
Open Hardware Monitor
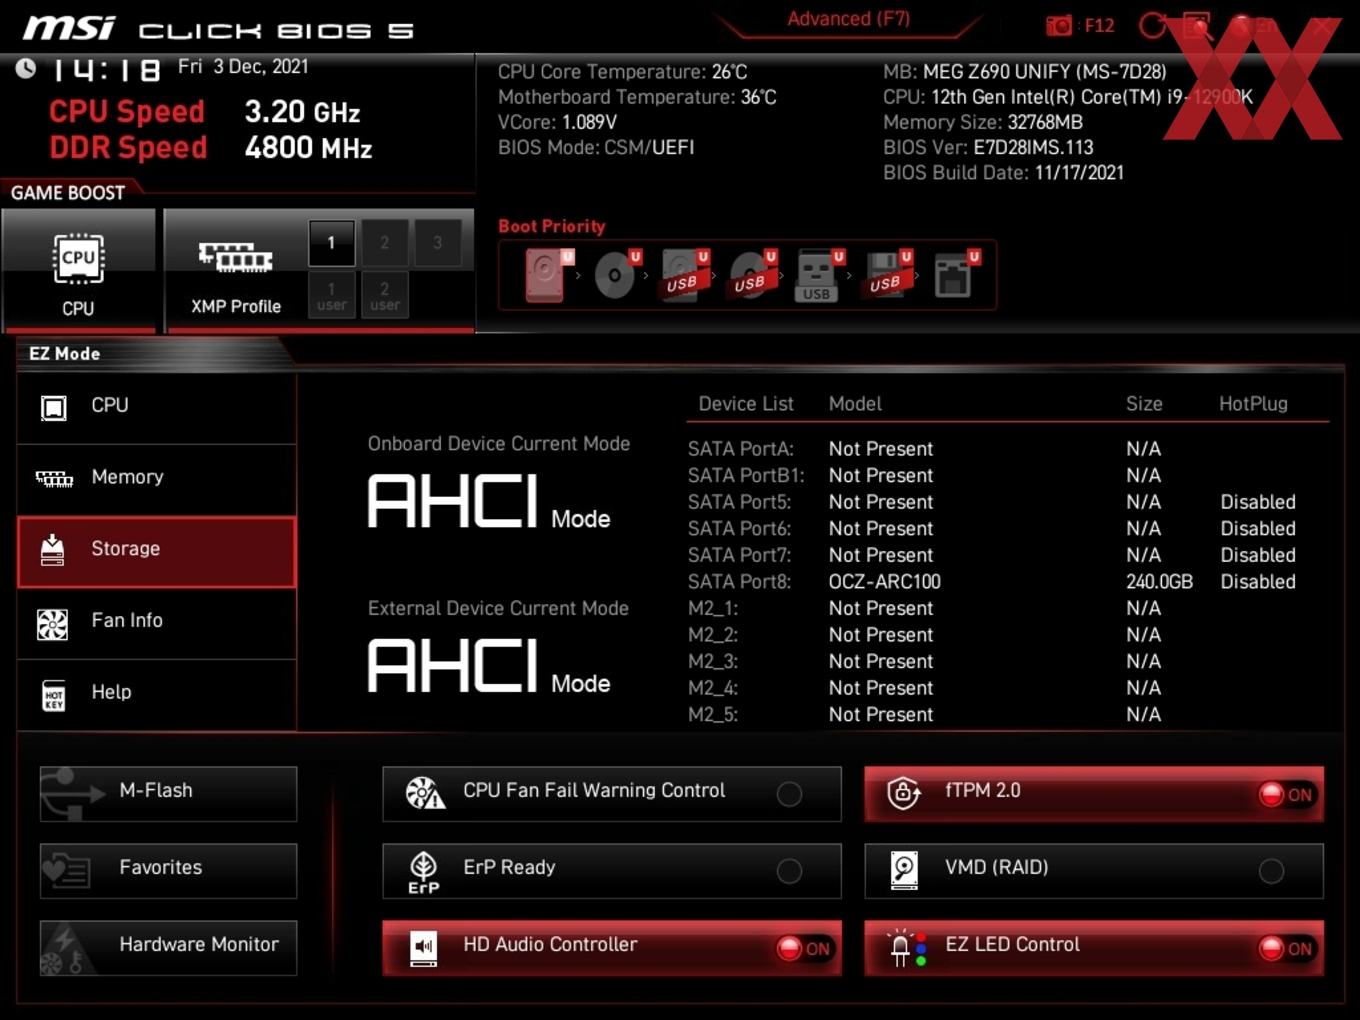coord(168,948)
